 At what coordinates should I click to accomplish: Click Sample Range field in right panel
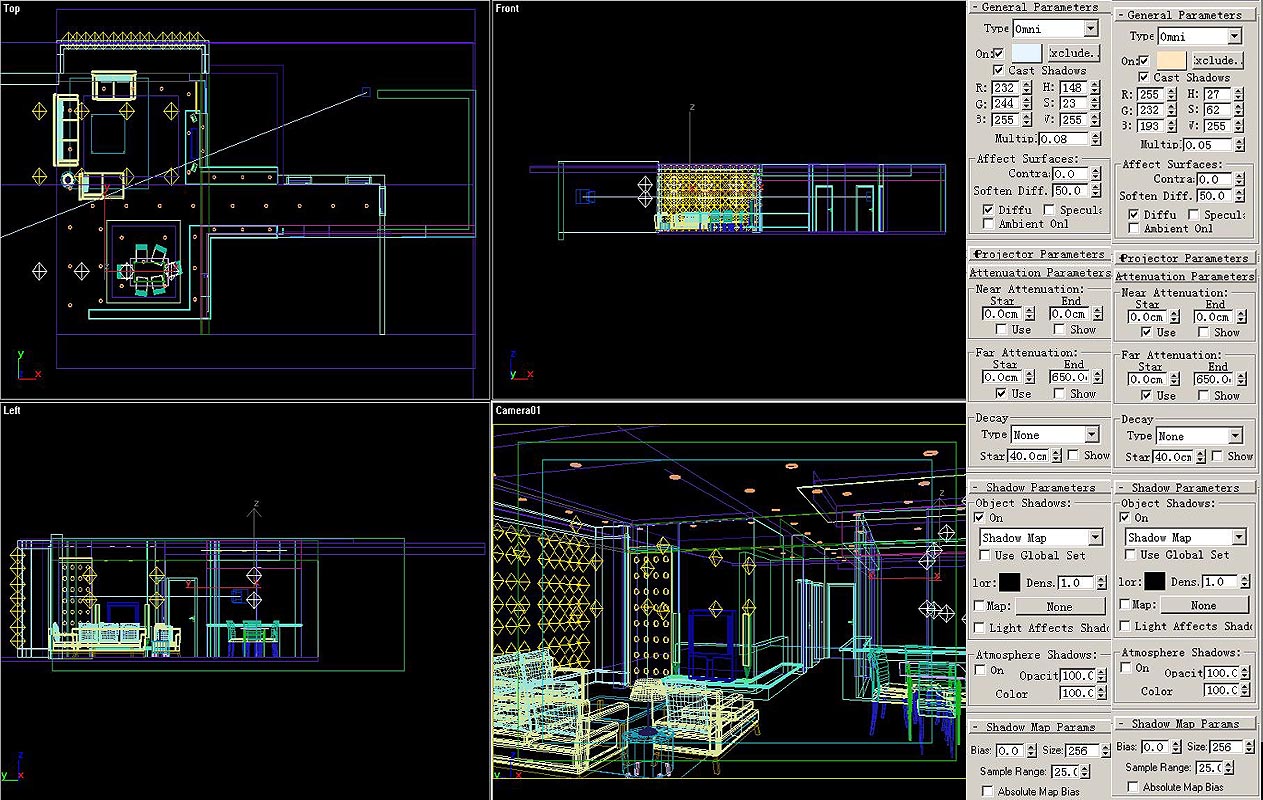coord(1210,767)
